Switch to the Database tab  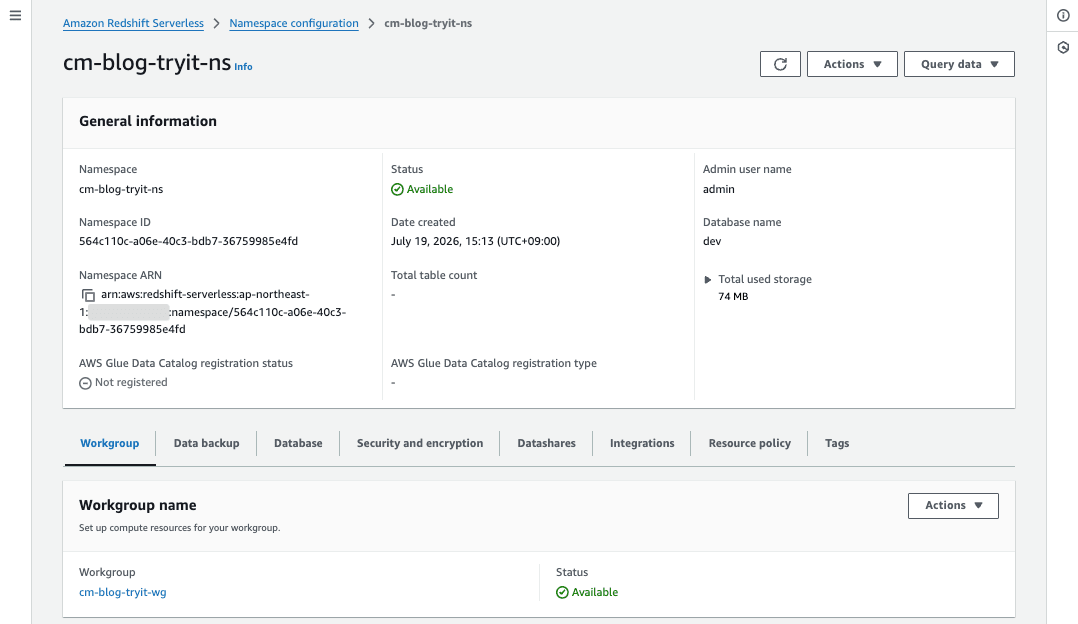click(x=298, y=443)
